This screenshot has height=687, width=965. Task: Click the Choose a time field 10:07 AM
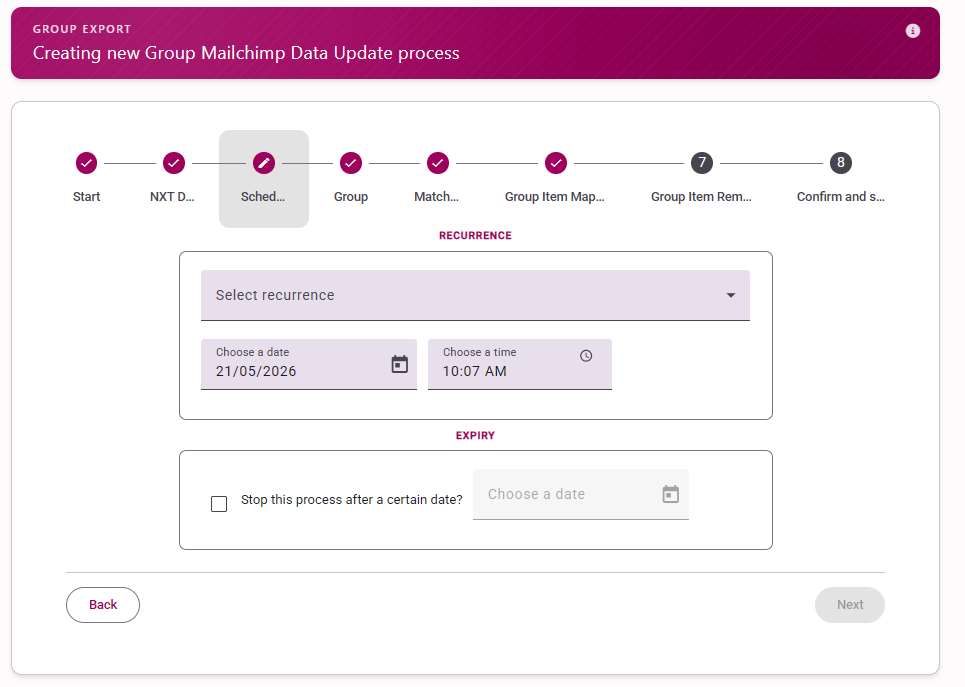520,364
